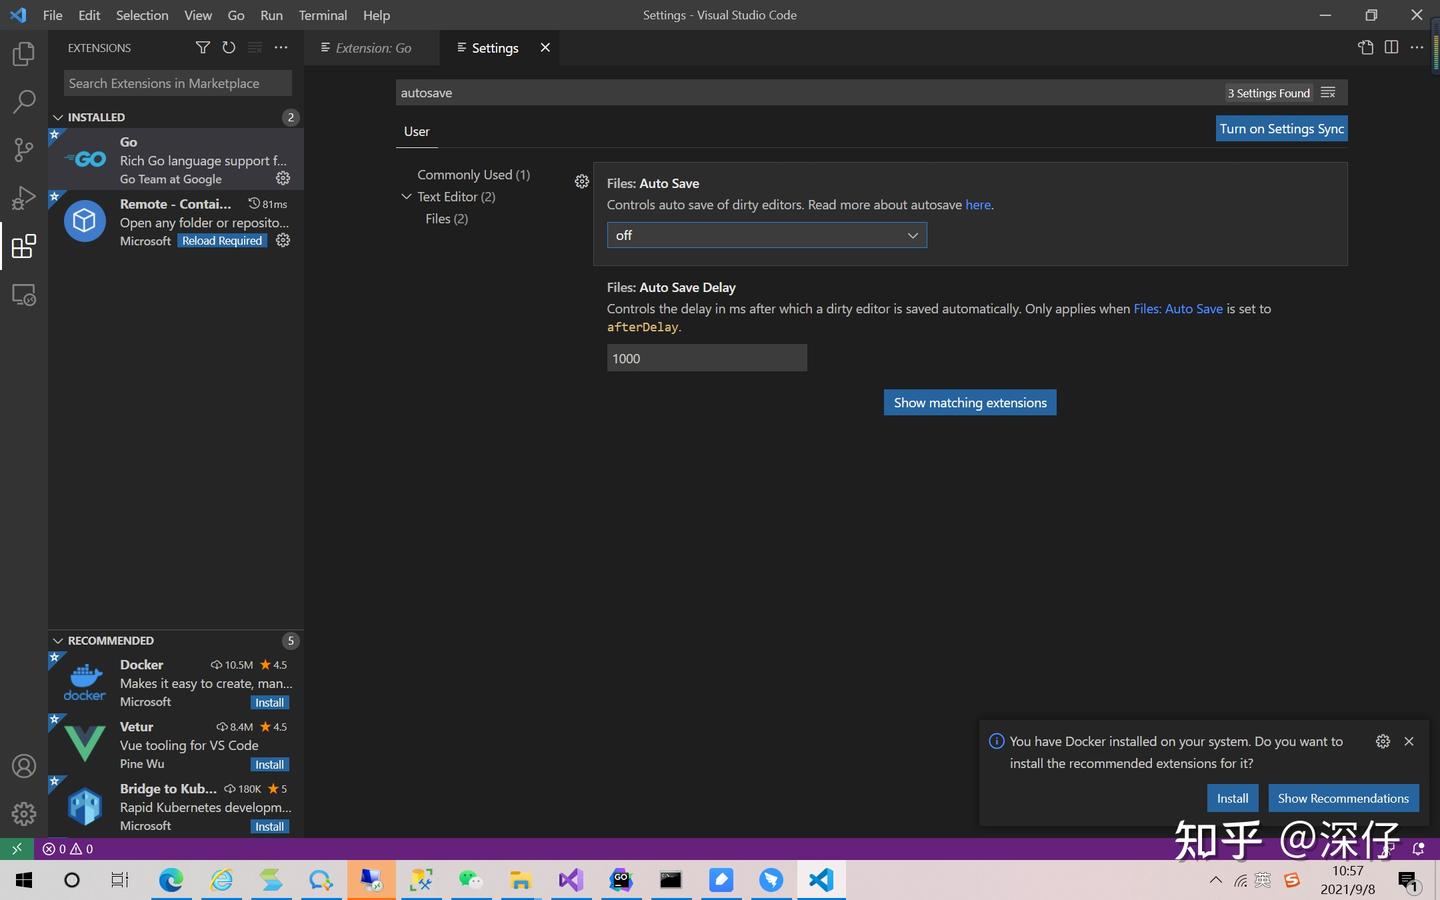The width and height of the screenshot is (1440, 900).
Task: Open the Explorer view
Action: click(x=23, y=54)
